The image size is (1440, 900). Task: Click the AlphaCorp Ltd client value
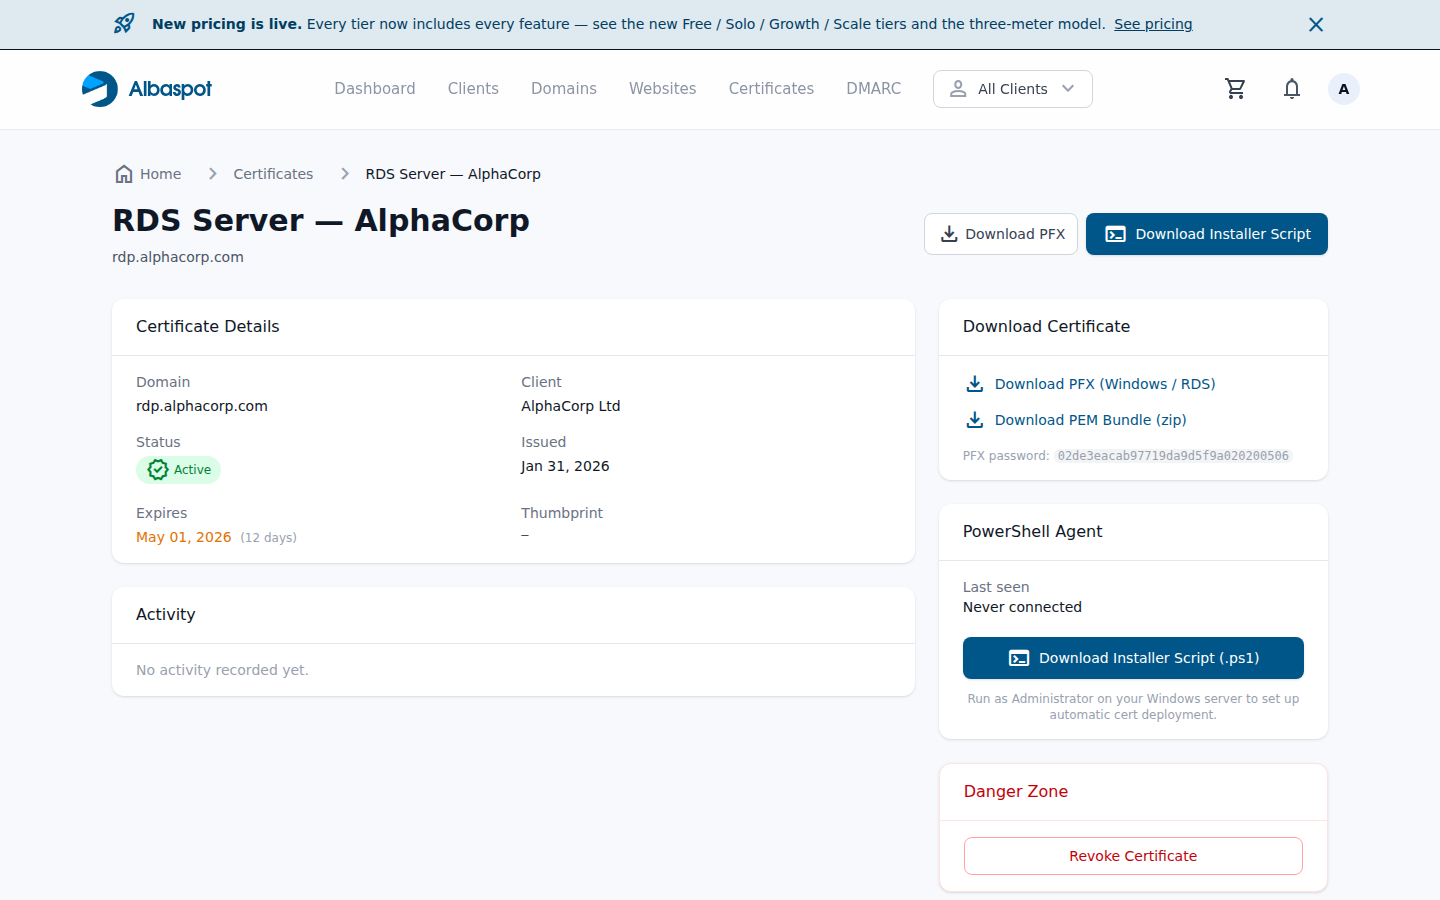pos(571,406)
